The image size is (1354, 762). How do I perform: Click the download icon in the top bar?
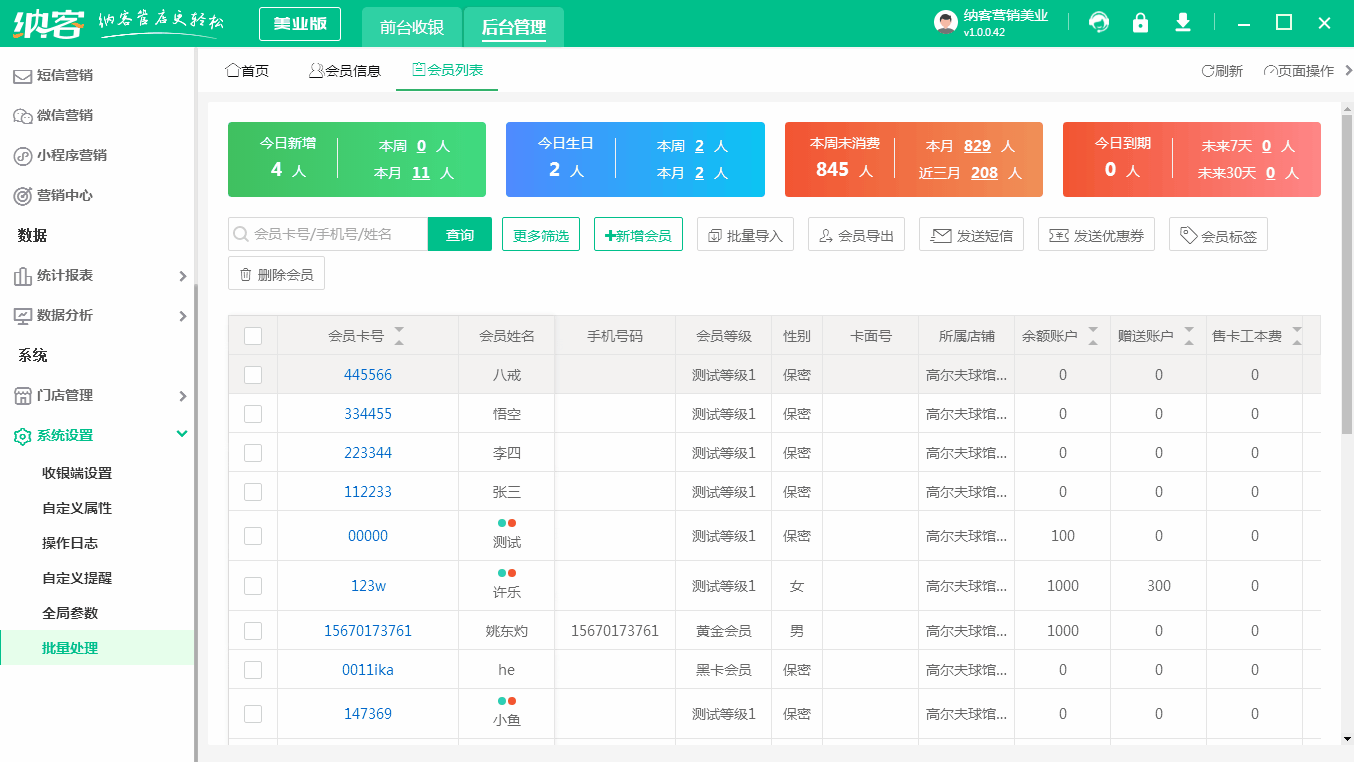[x=1183, y=21]
